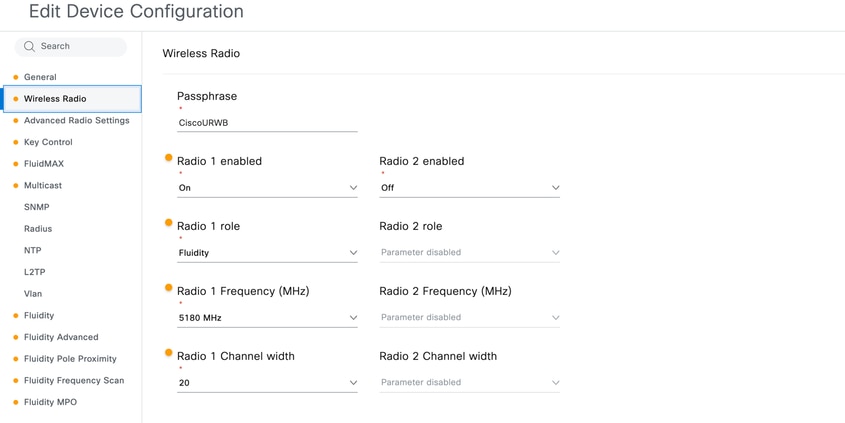Click orange dot next to Radio 1 Frequency
Screen dimensions: 845x423
coord(169,288)
